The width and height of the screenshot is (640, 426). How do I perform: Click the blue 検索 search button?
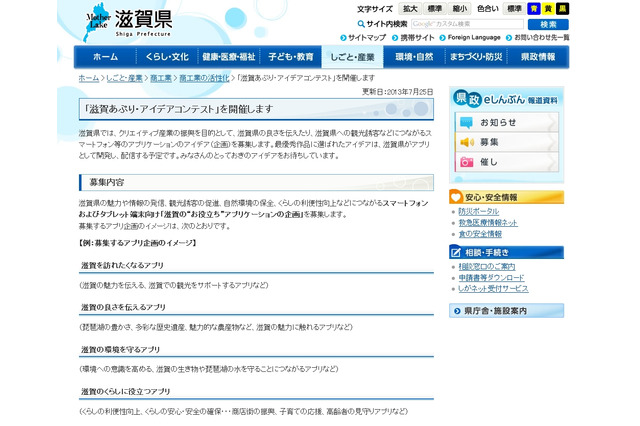[x=548, y=24]
